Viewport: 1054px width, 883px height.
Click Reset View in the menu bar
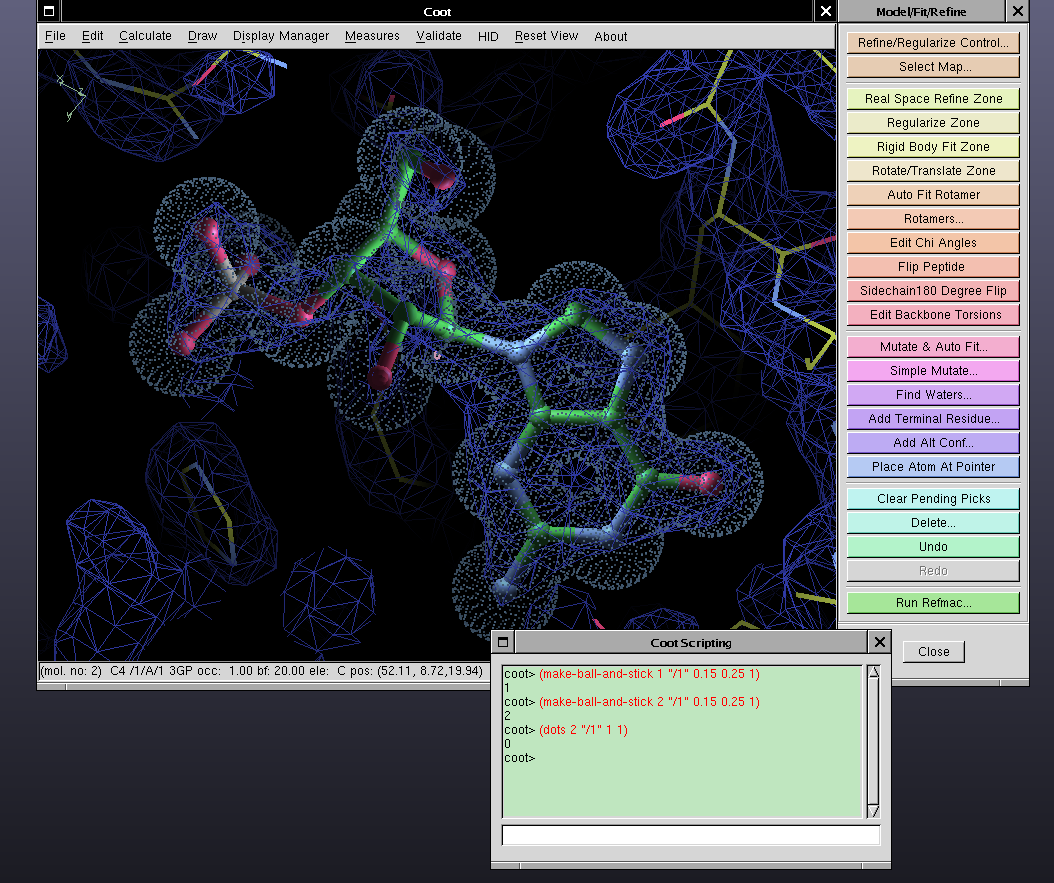pos(546,36)
